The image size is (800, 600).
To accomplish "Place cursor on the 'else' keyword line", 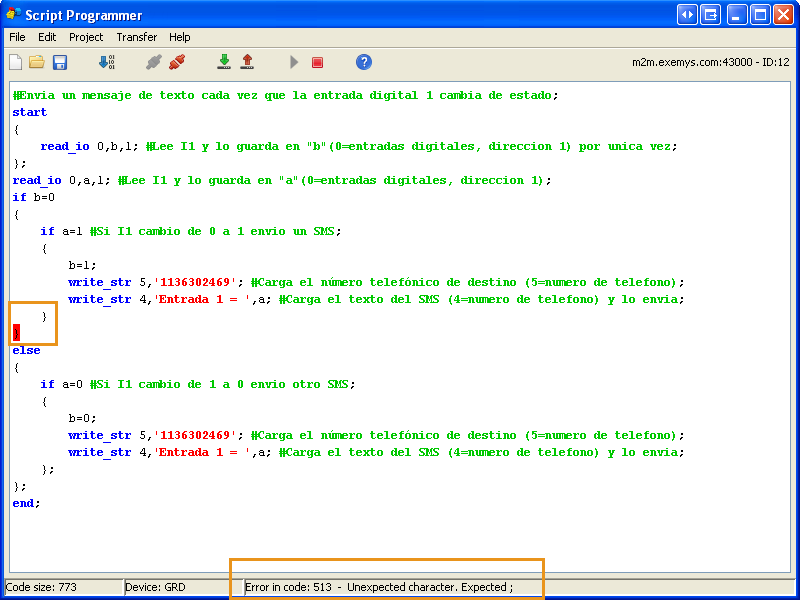I will point(27,350).
